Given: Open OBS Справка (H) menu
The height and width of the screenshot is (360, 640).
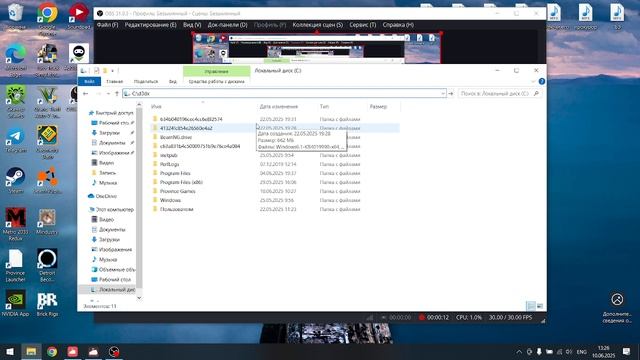Looking at the screenshot, I should [x=398, y=25].
